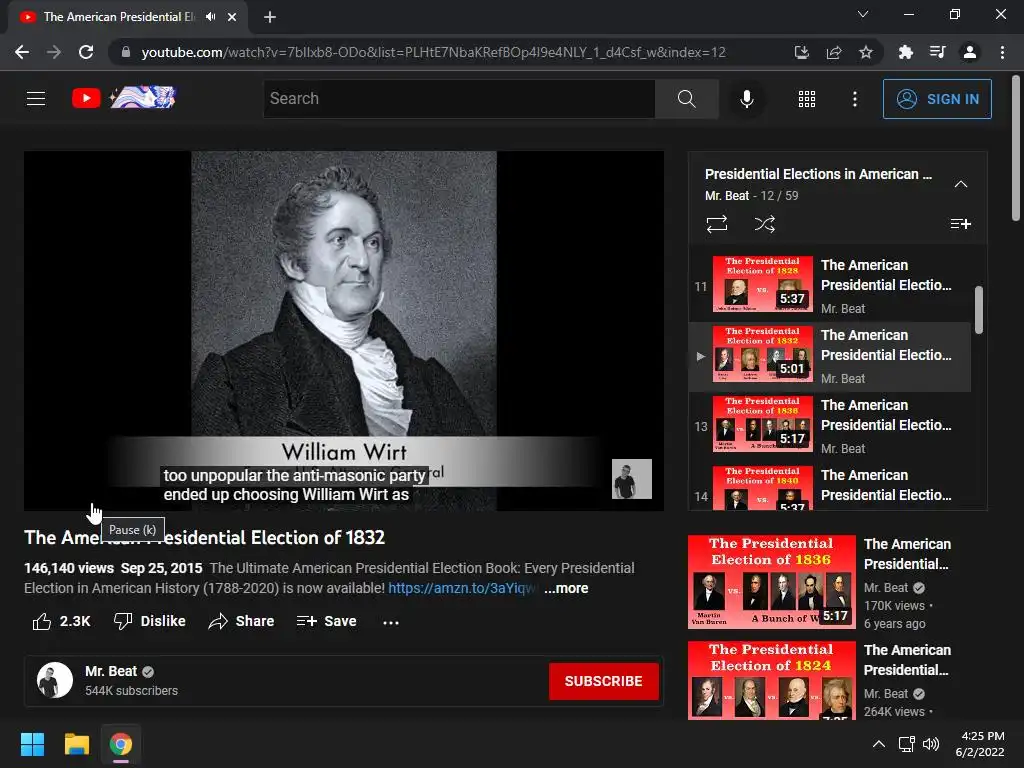Dislike the video
This screenshot has height=768, width=1024.
pos(150,621)
